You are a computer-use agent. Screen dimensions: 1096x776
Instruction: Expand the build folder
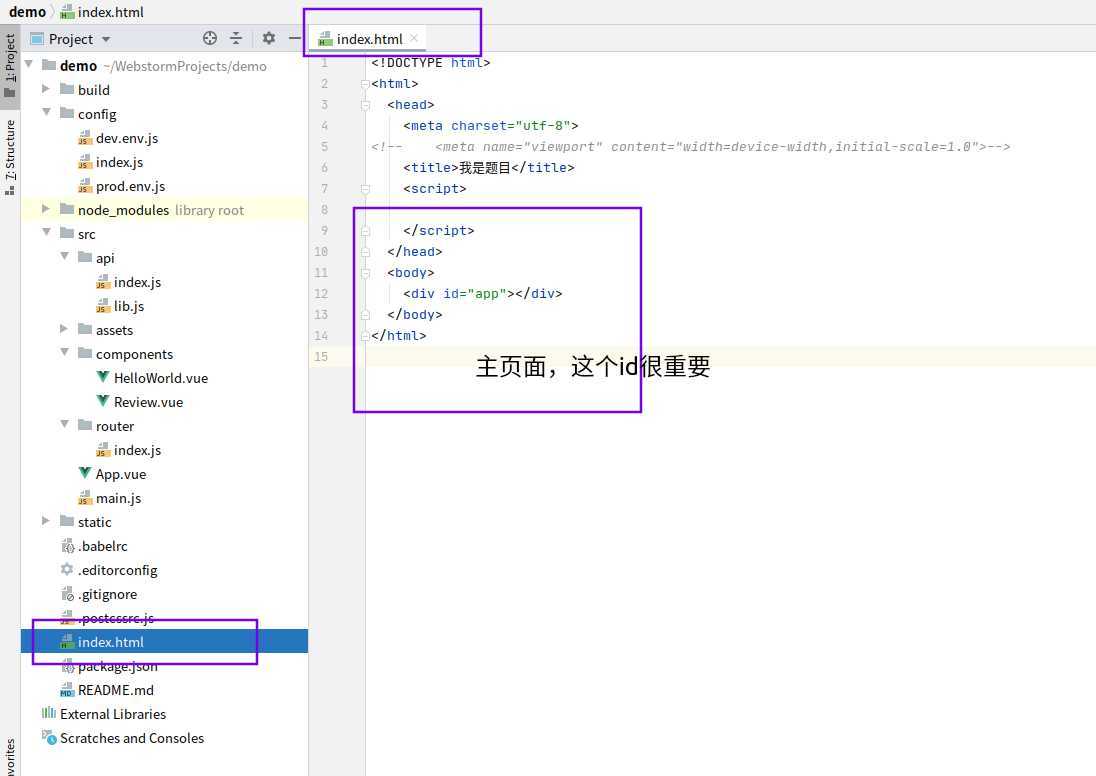tap(46, 89)
